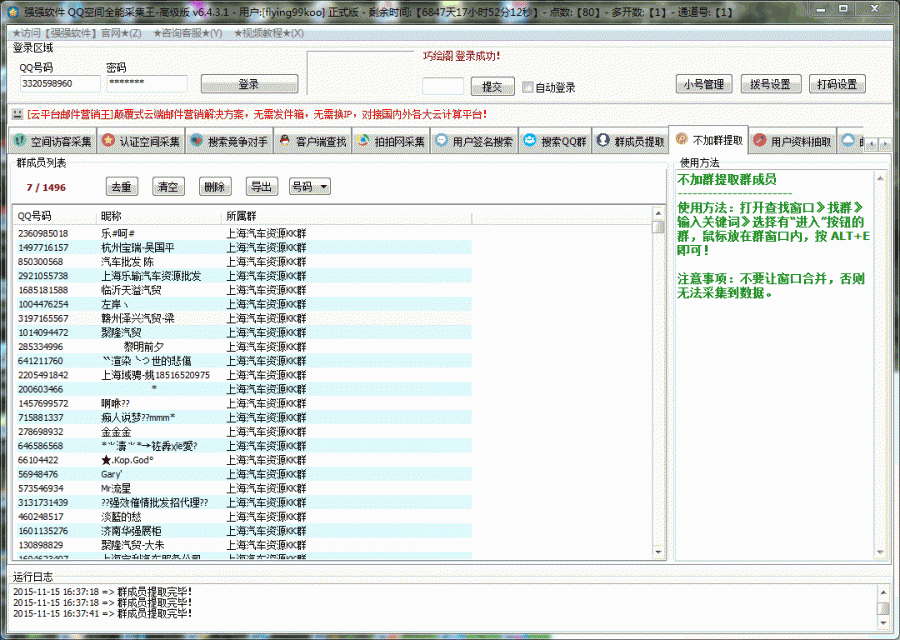Image resolution: width=900 pixels, height=640 pixels.
Task: Open 视频教程 menu item
Action: 269,33
